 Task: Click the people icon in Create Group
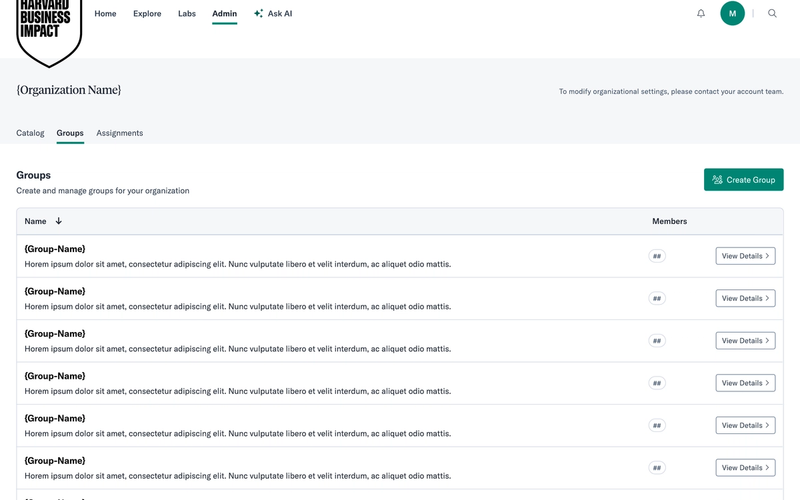point(717,180)
